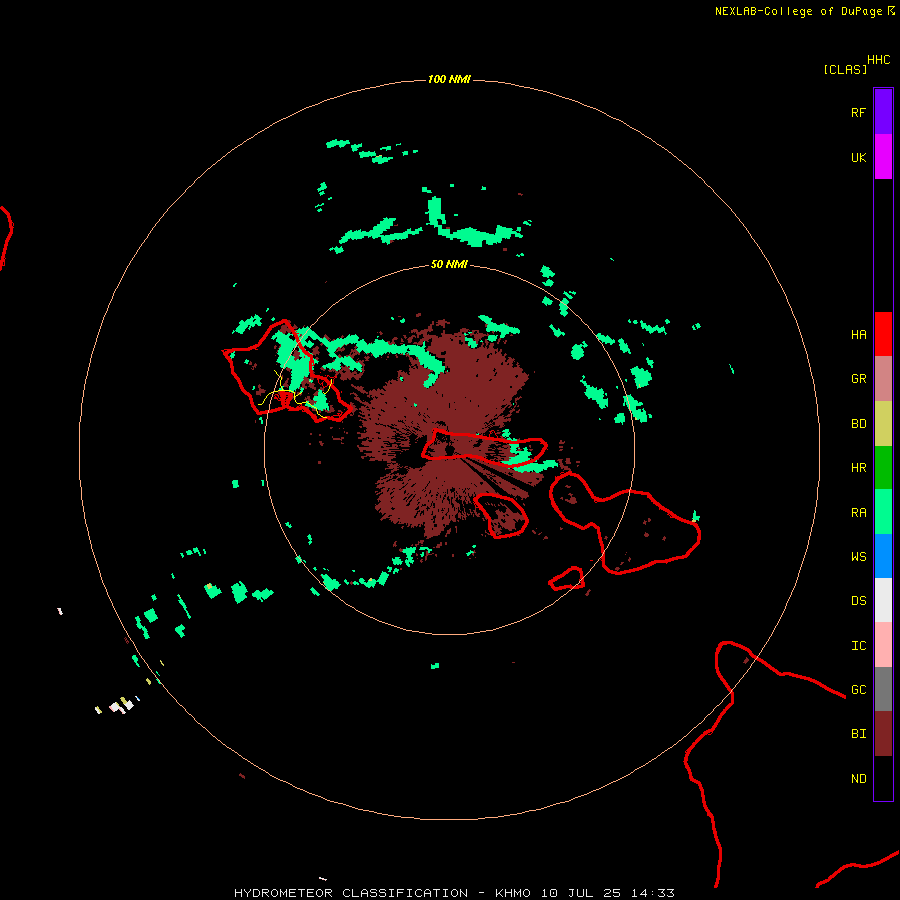Click the ND legend label
The image size is (900, 900).
tap(858, 779)
